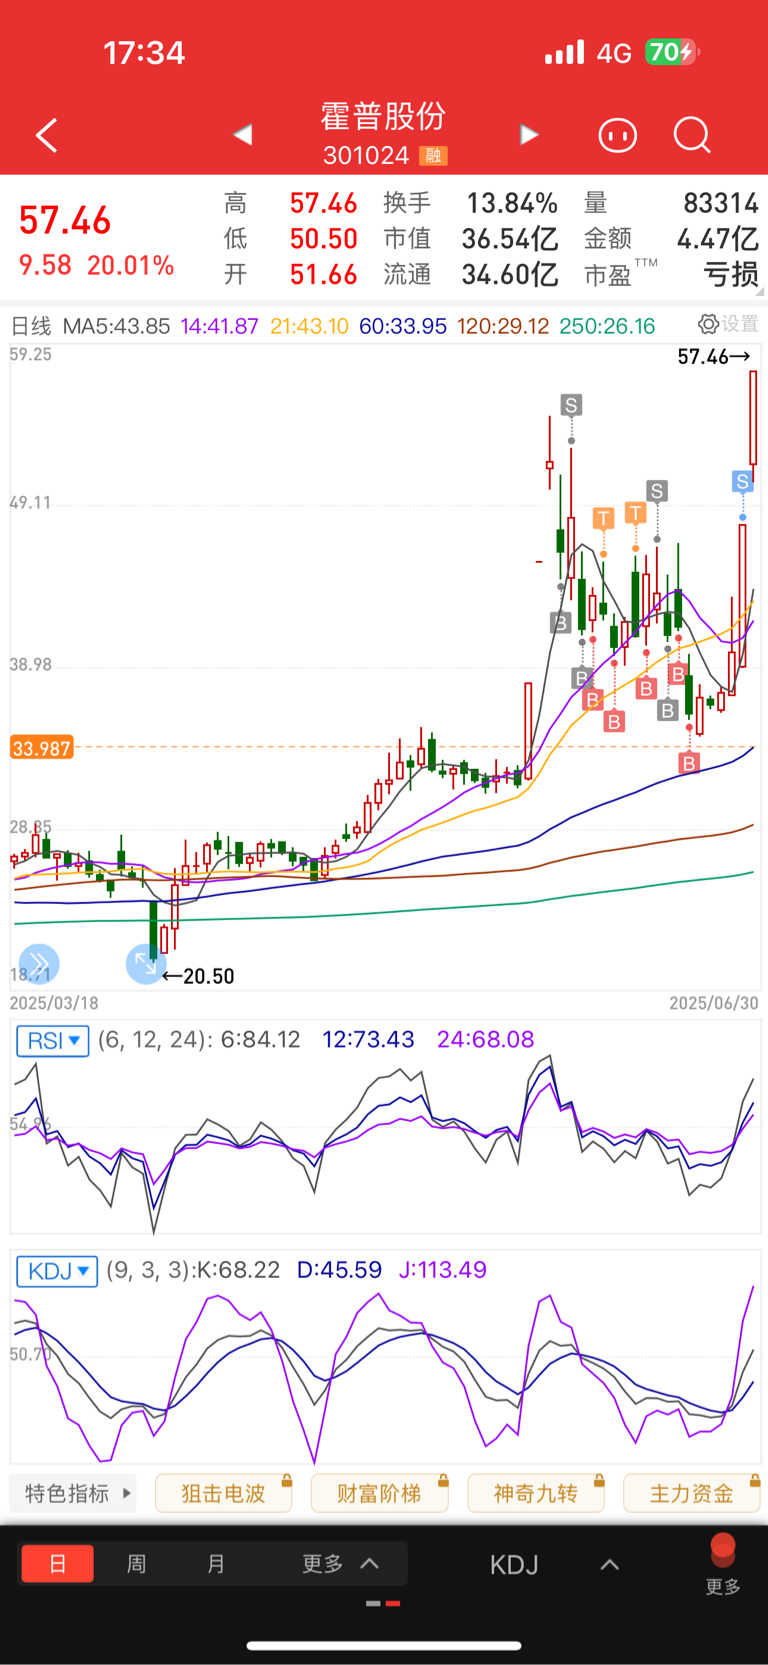Tap the fullscreen expand chart icon
This screenshot has width=768, height=1665.
pyautogui.click(x=146, y=964)
